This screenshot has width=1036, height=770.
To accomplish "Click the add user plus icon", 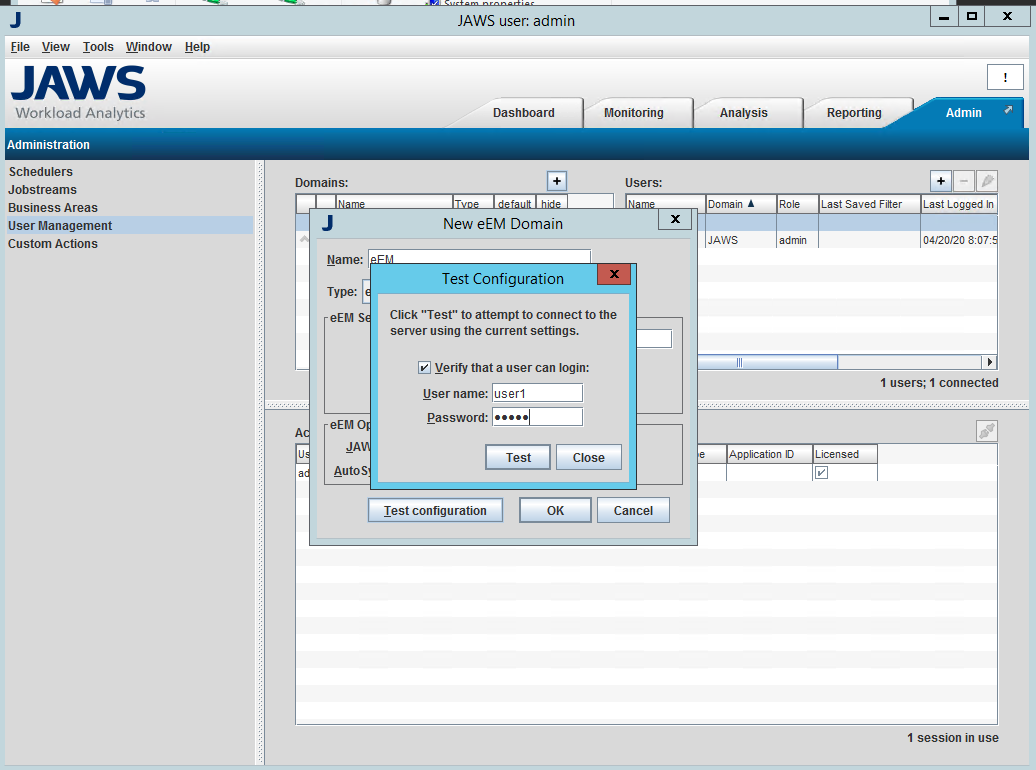I will point(940,181).
